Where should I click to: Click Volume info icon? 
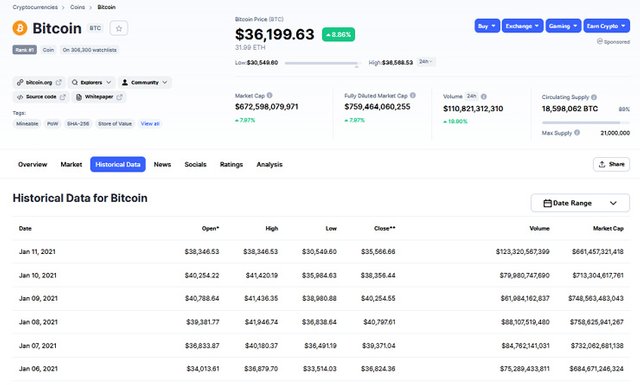484,97
